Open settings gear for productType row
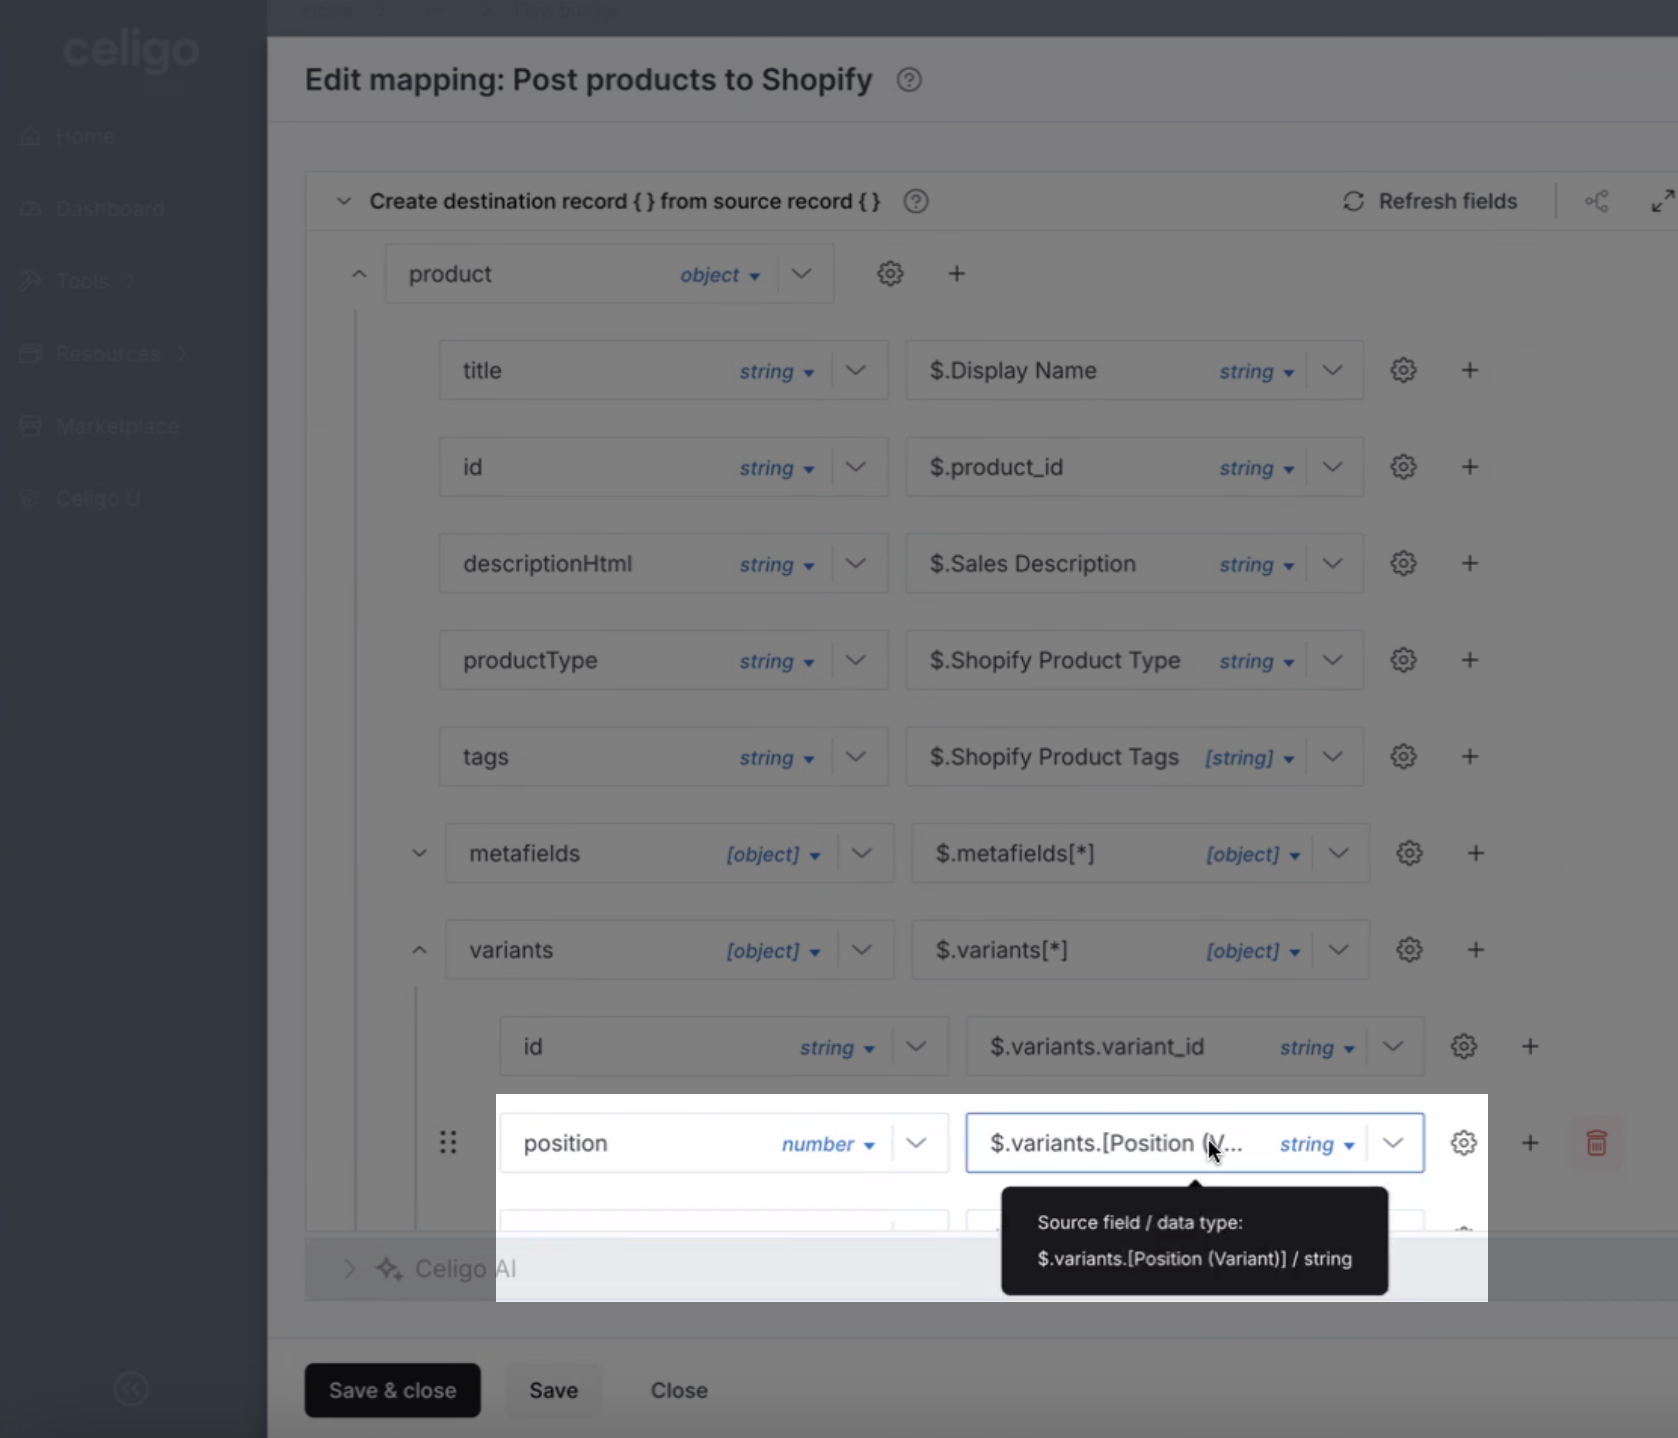Viewport: 1678px width, 1438px height. [x=1404, y=660]
